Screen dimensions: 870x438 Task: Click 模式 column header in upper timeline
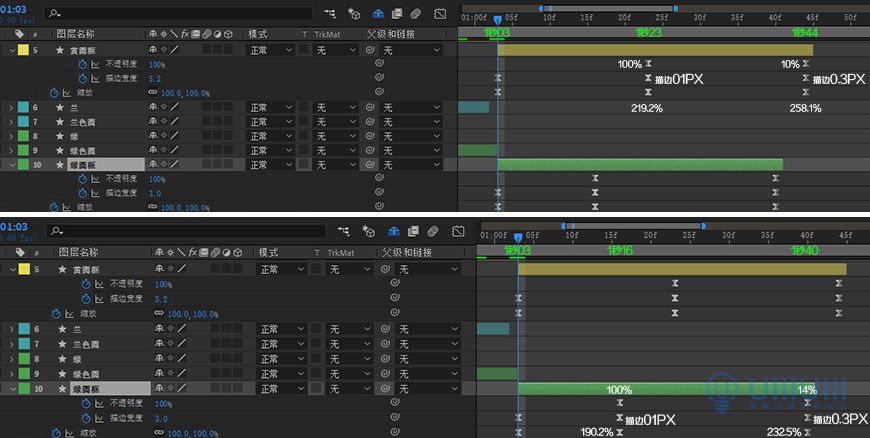click(x=257, y=34)
